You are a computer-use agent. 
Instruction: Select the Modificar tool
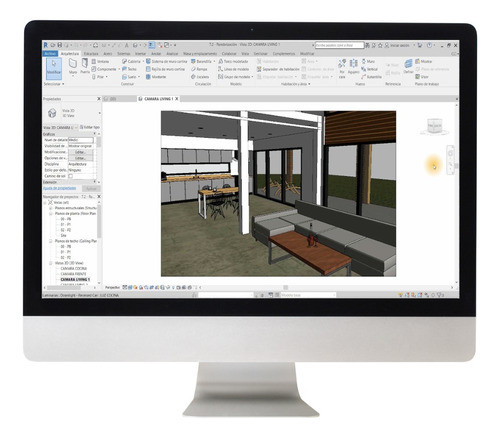coord(54,68)
